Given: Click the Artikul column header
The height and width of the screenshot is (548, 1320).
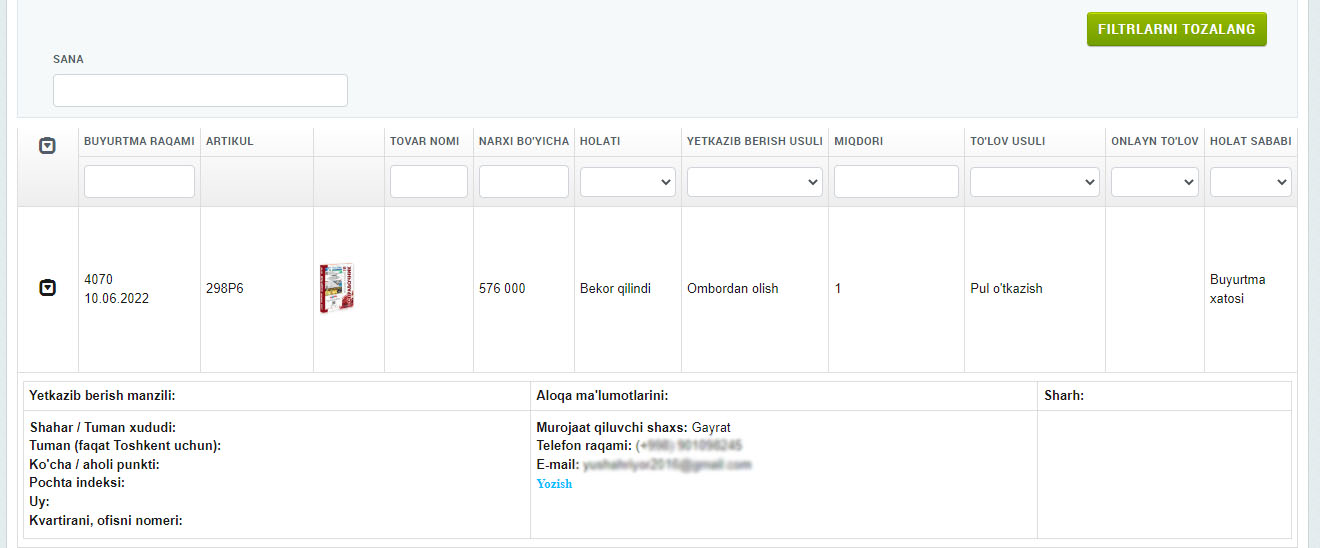Looking at the screenshot, I should tap(230, 141).
